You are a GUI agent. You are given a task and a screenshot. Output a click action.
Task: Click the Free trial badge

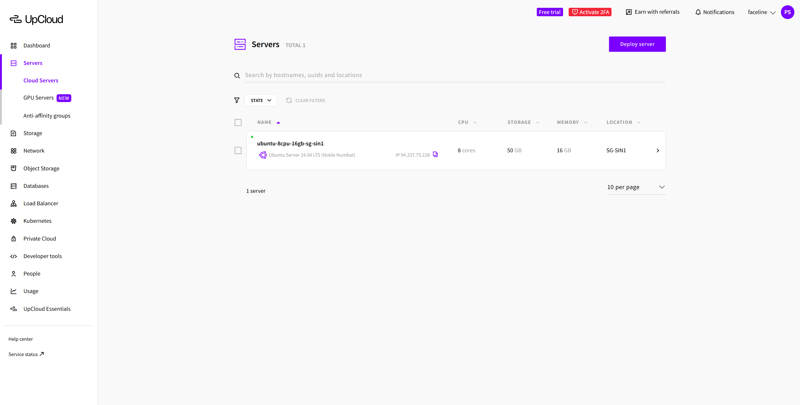tap(549, 12)
